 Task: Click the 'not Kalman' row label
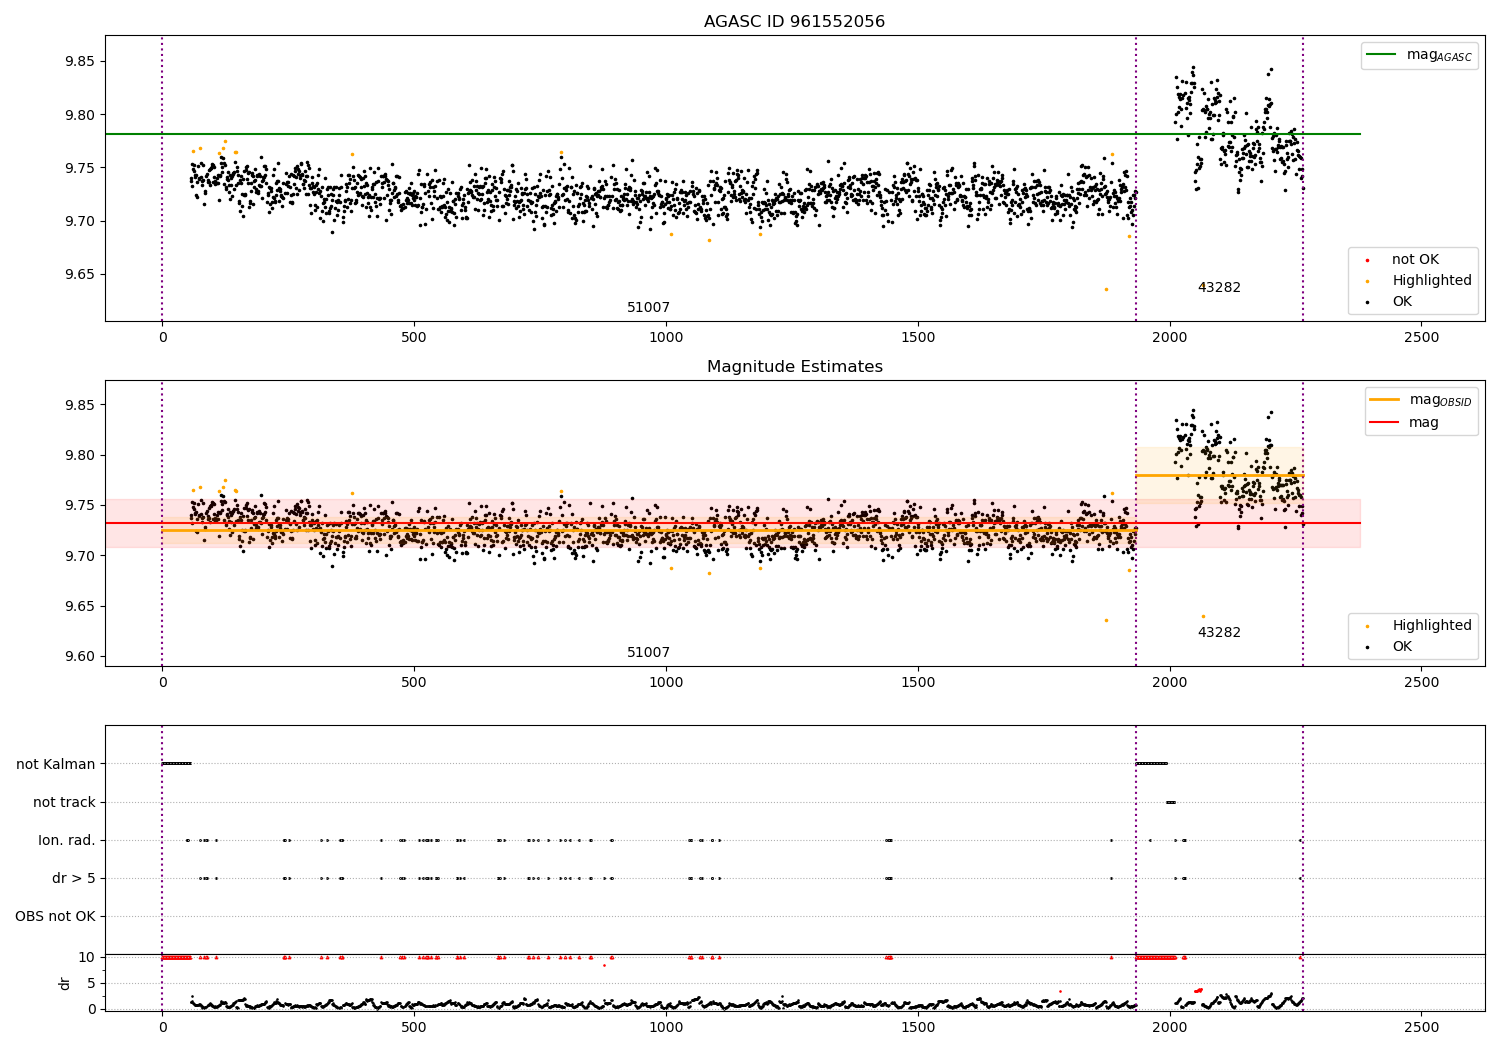point(56,764)
